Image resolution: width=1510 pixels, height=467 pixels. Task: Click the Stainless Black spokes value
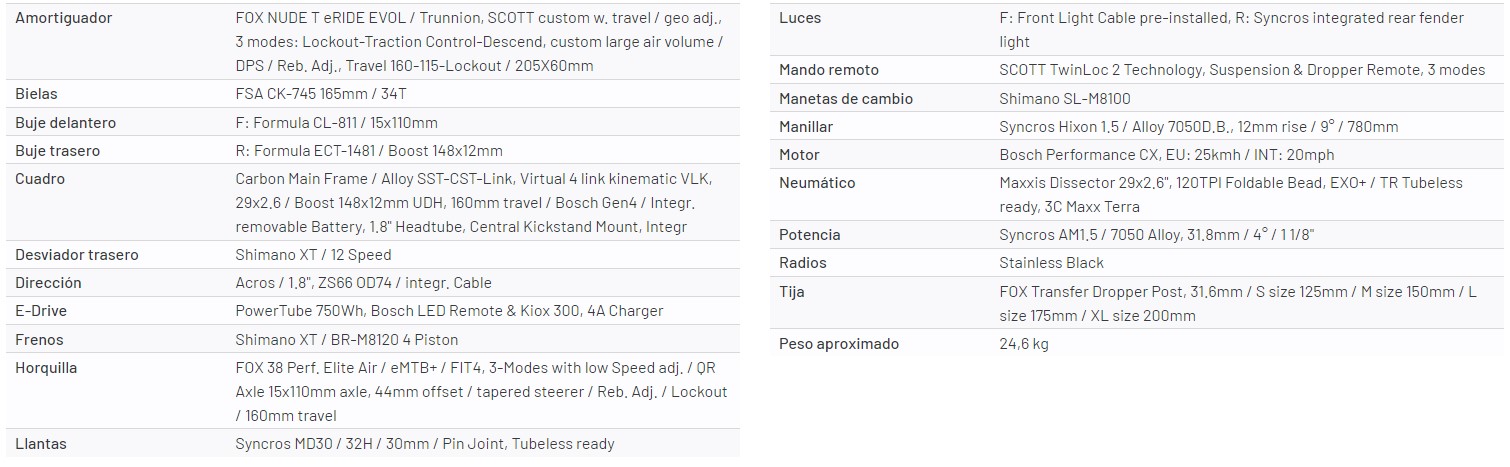tap(1051, 263)
